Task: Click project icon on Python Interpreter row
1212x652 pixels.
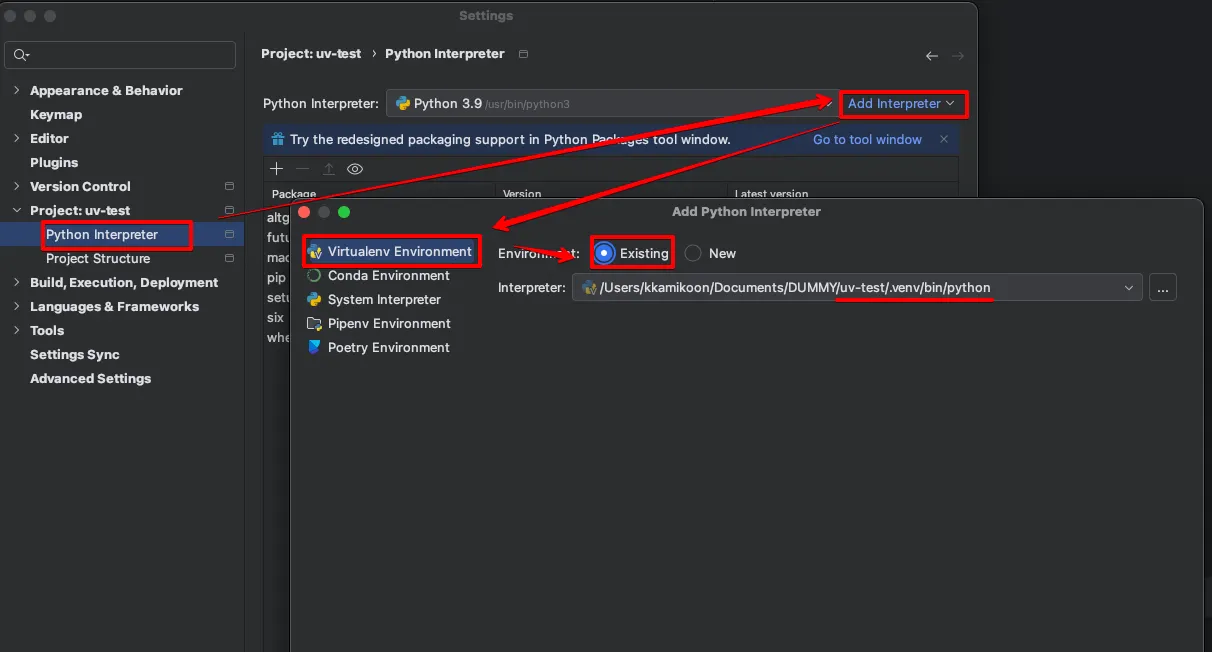Action: (x=229, y=234)
